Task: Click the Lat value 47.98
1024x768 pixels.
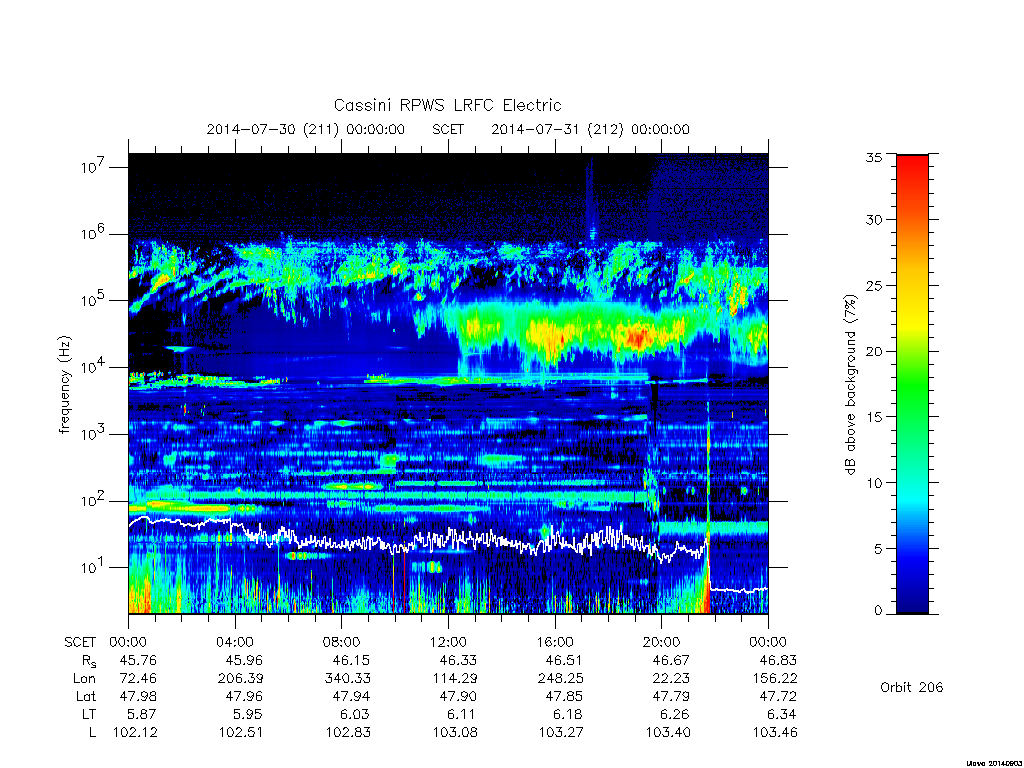Action: (x=138, y=696)
